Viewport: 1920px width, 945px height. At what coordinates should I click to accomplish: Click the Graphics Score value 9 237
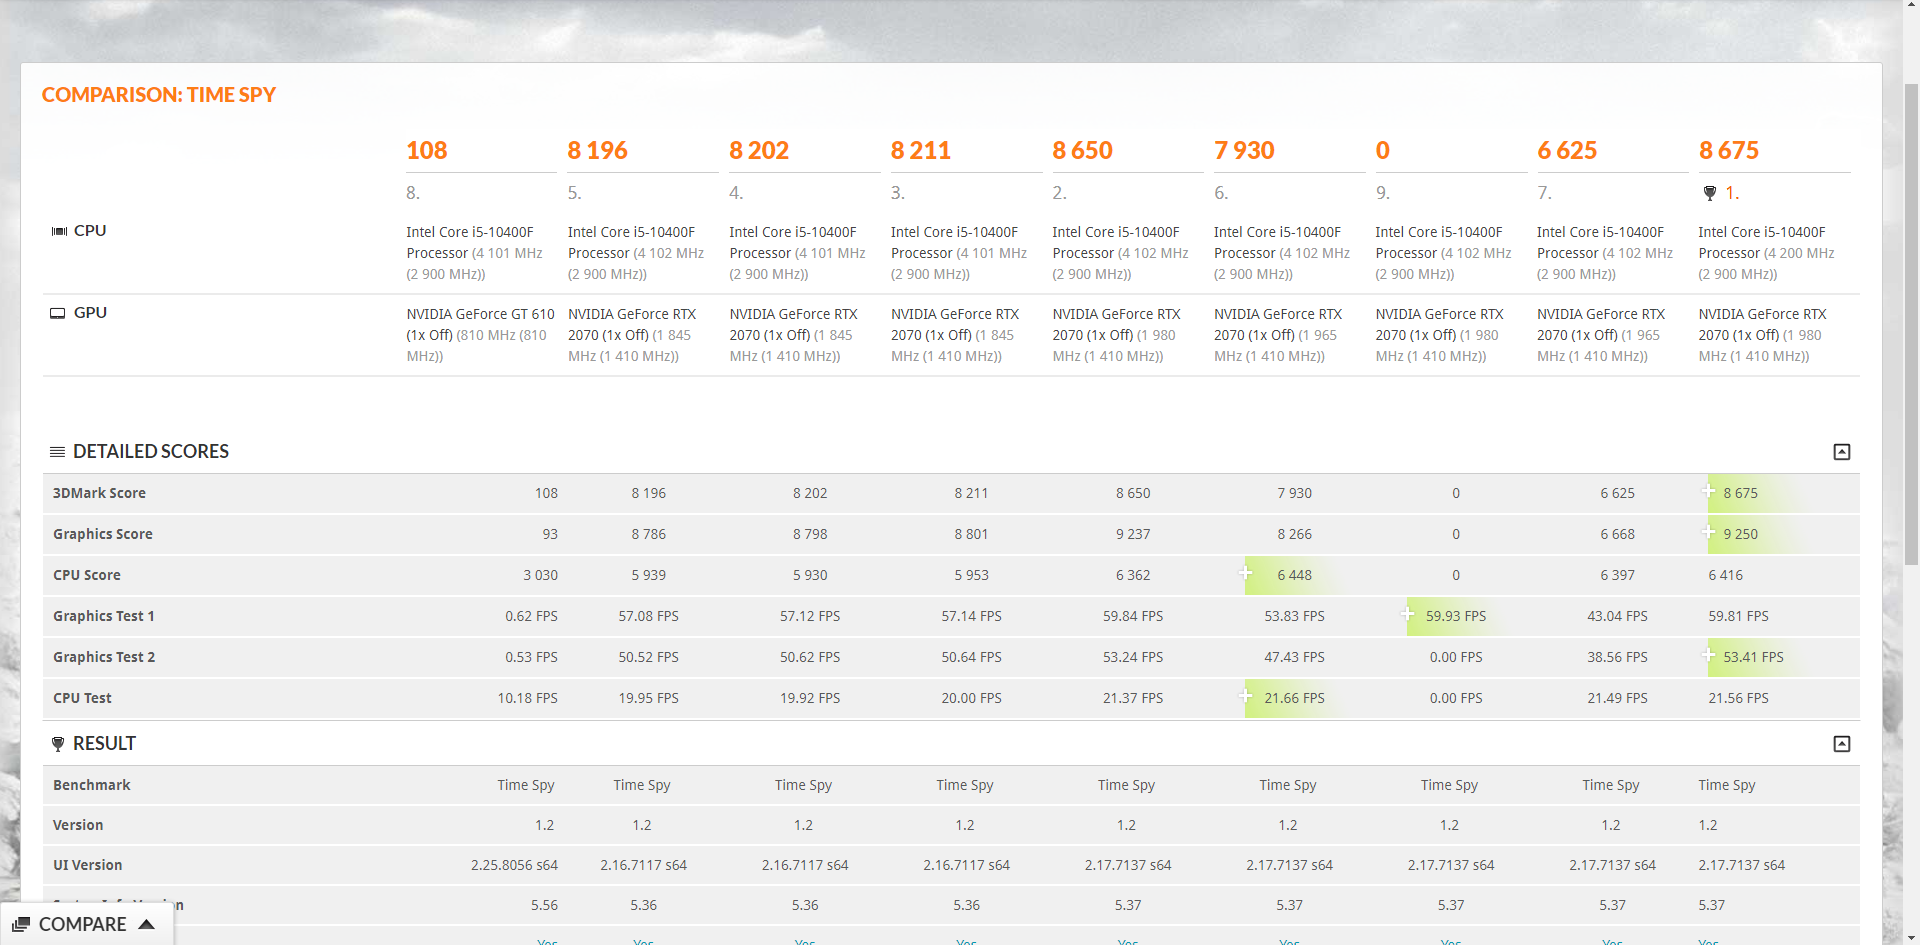click(x=1133, y=534)
